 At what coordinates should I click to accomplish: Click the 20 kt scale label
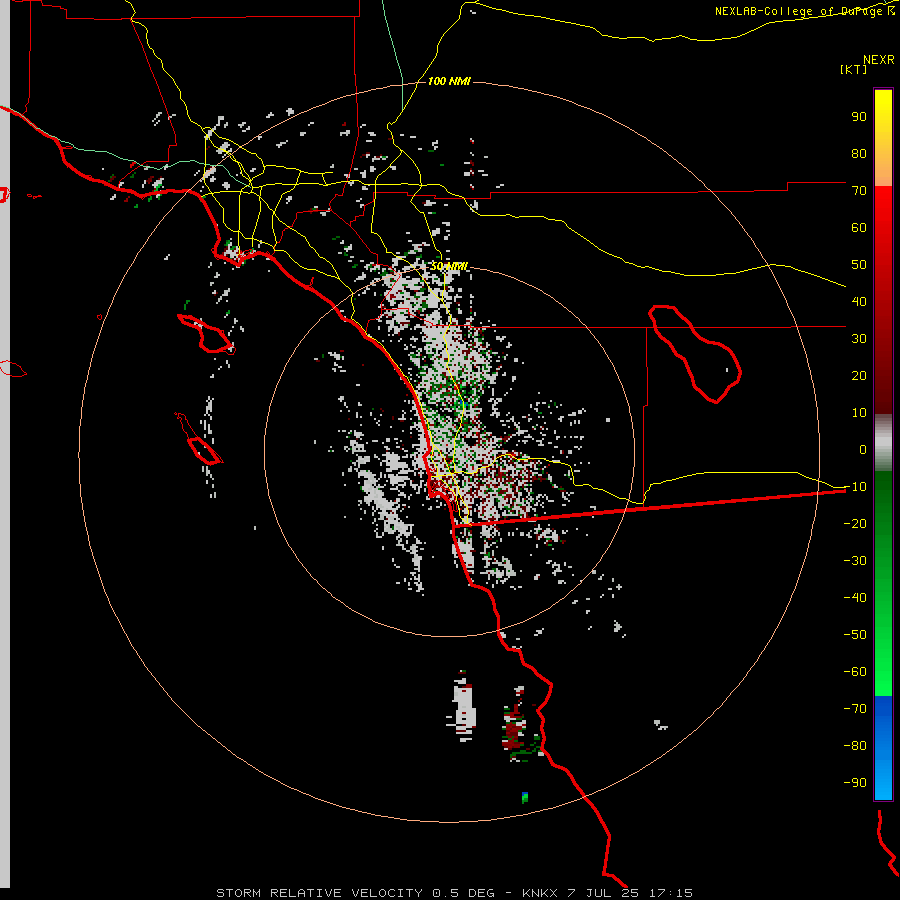(x=859, y=376)
